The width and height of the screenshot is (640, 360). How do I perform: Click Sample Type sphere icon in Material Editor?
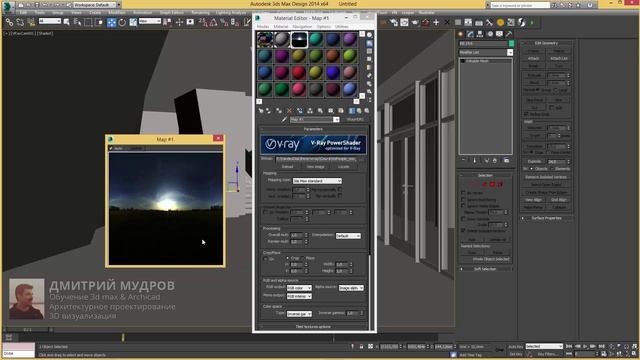click(x=369, y=35)
